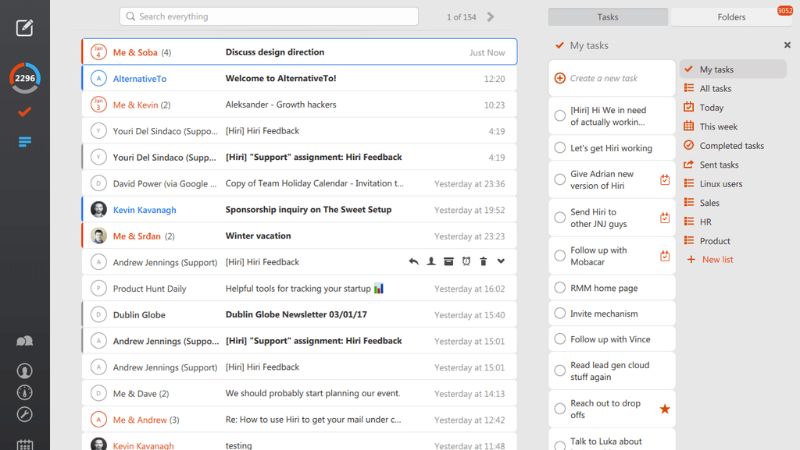Reply to Andrew Jennings Hiri Feedback email

[414, 262]
